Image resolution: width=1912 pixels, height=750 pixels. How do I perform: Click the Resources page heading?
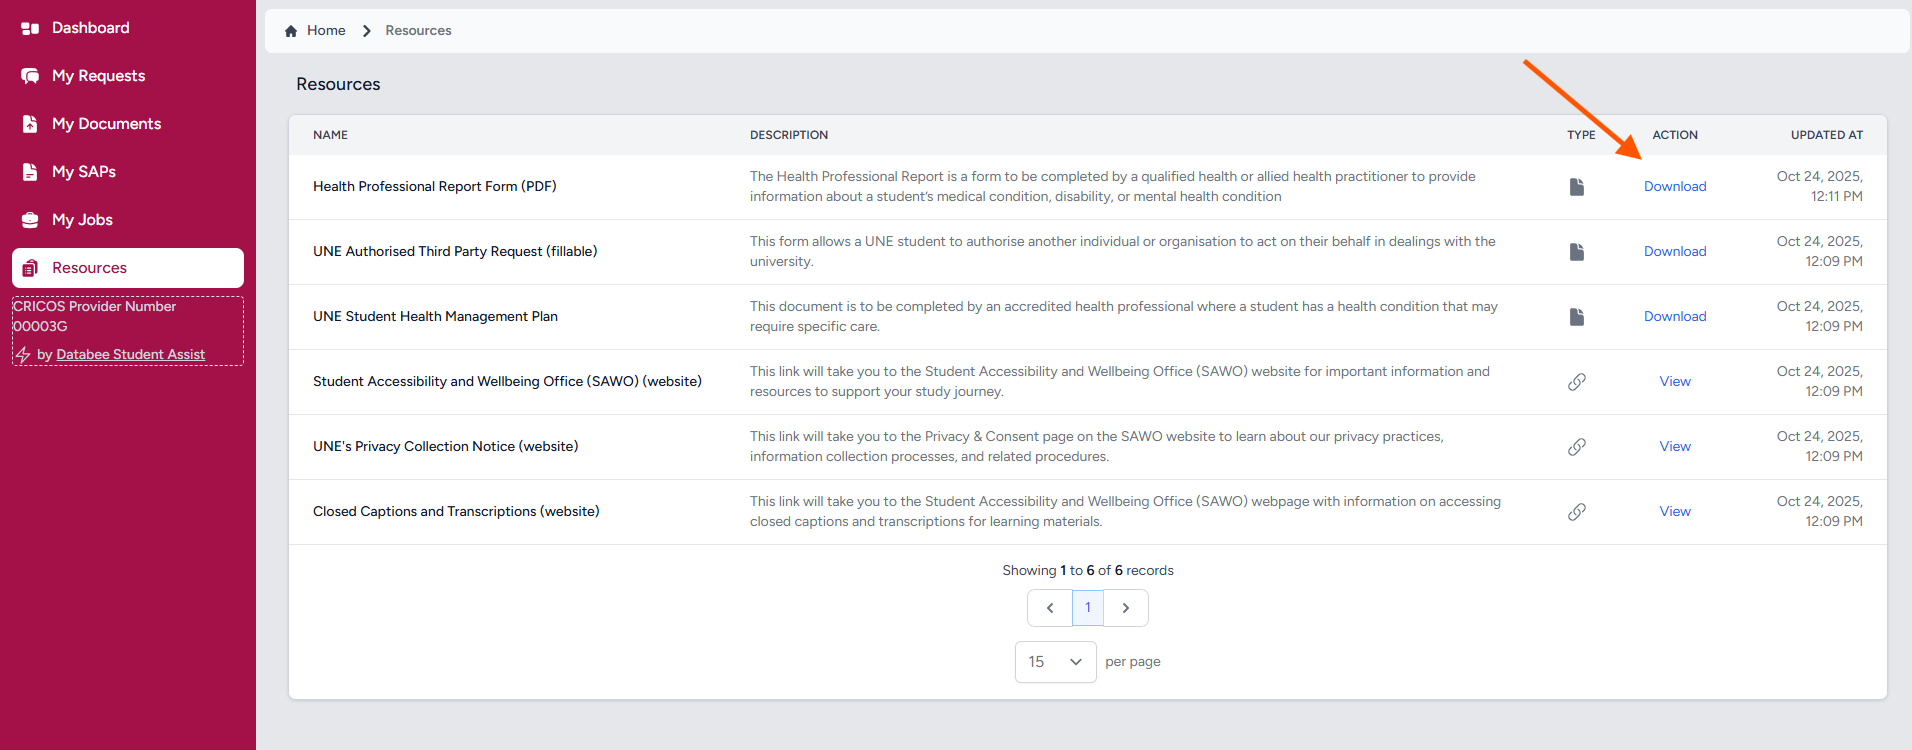click(x=338, y=85)
